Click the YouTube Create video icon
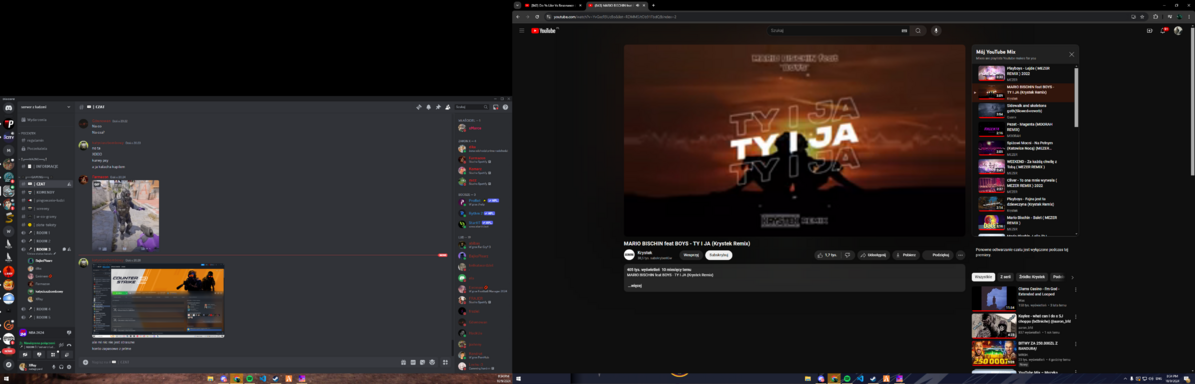Screen dimensions: 1195x384 [x=1150, y=30]
